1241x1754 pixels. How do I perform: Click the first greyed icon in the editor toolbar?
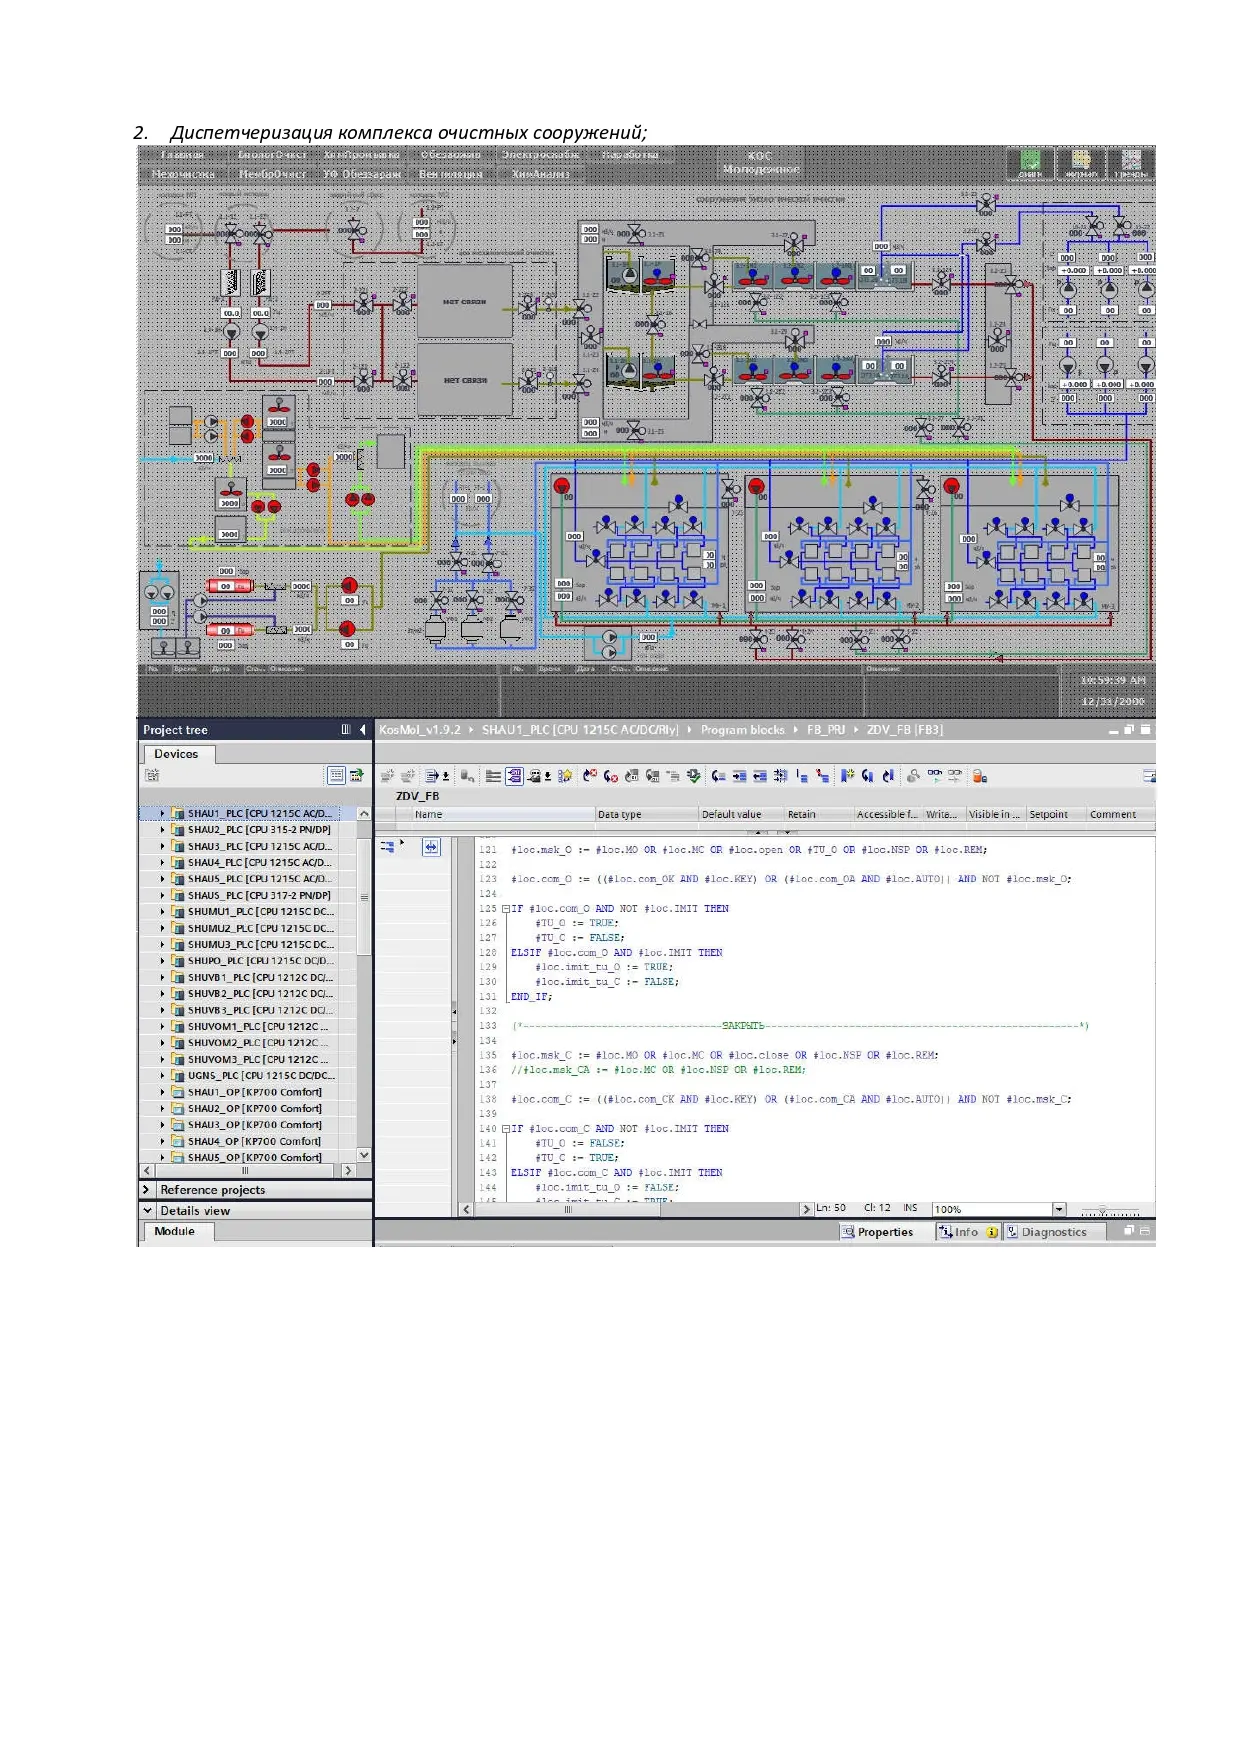click(388, 776)
